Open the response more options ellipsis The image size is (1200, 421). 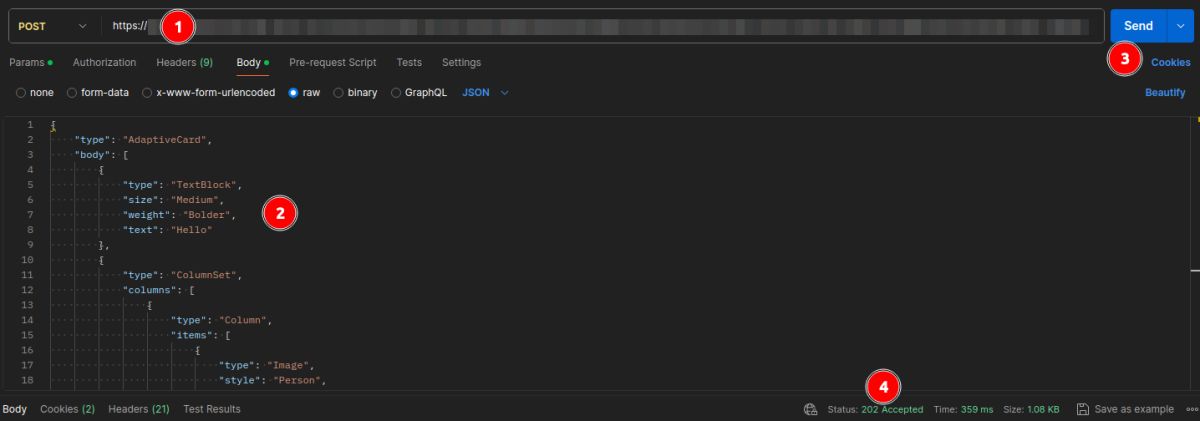tap(1190, 409)
